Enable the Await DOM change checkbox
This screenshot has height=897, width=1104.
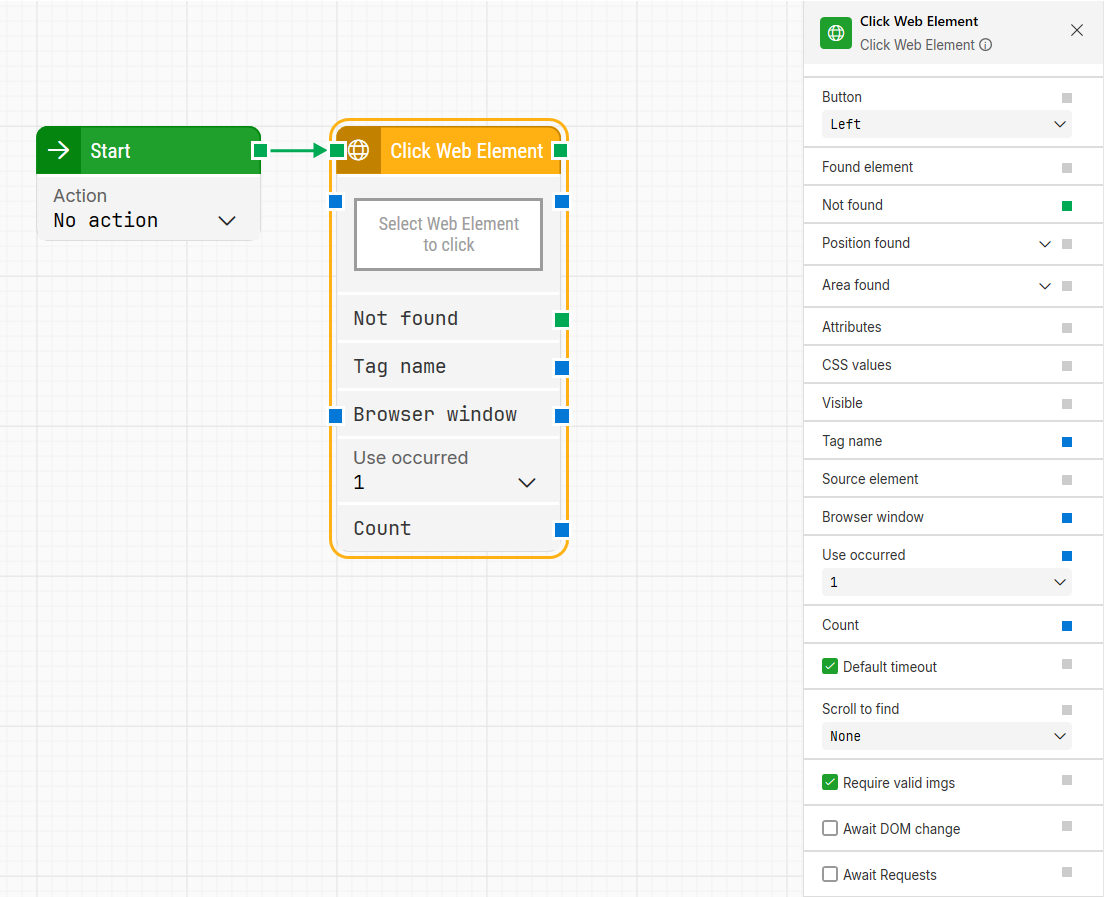coord(830,829)
